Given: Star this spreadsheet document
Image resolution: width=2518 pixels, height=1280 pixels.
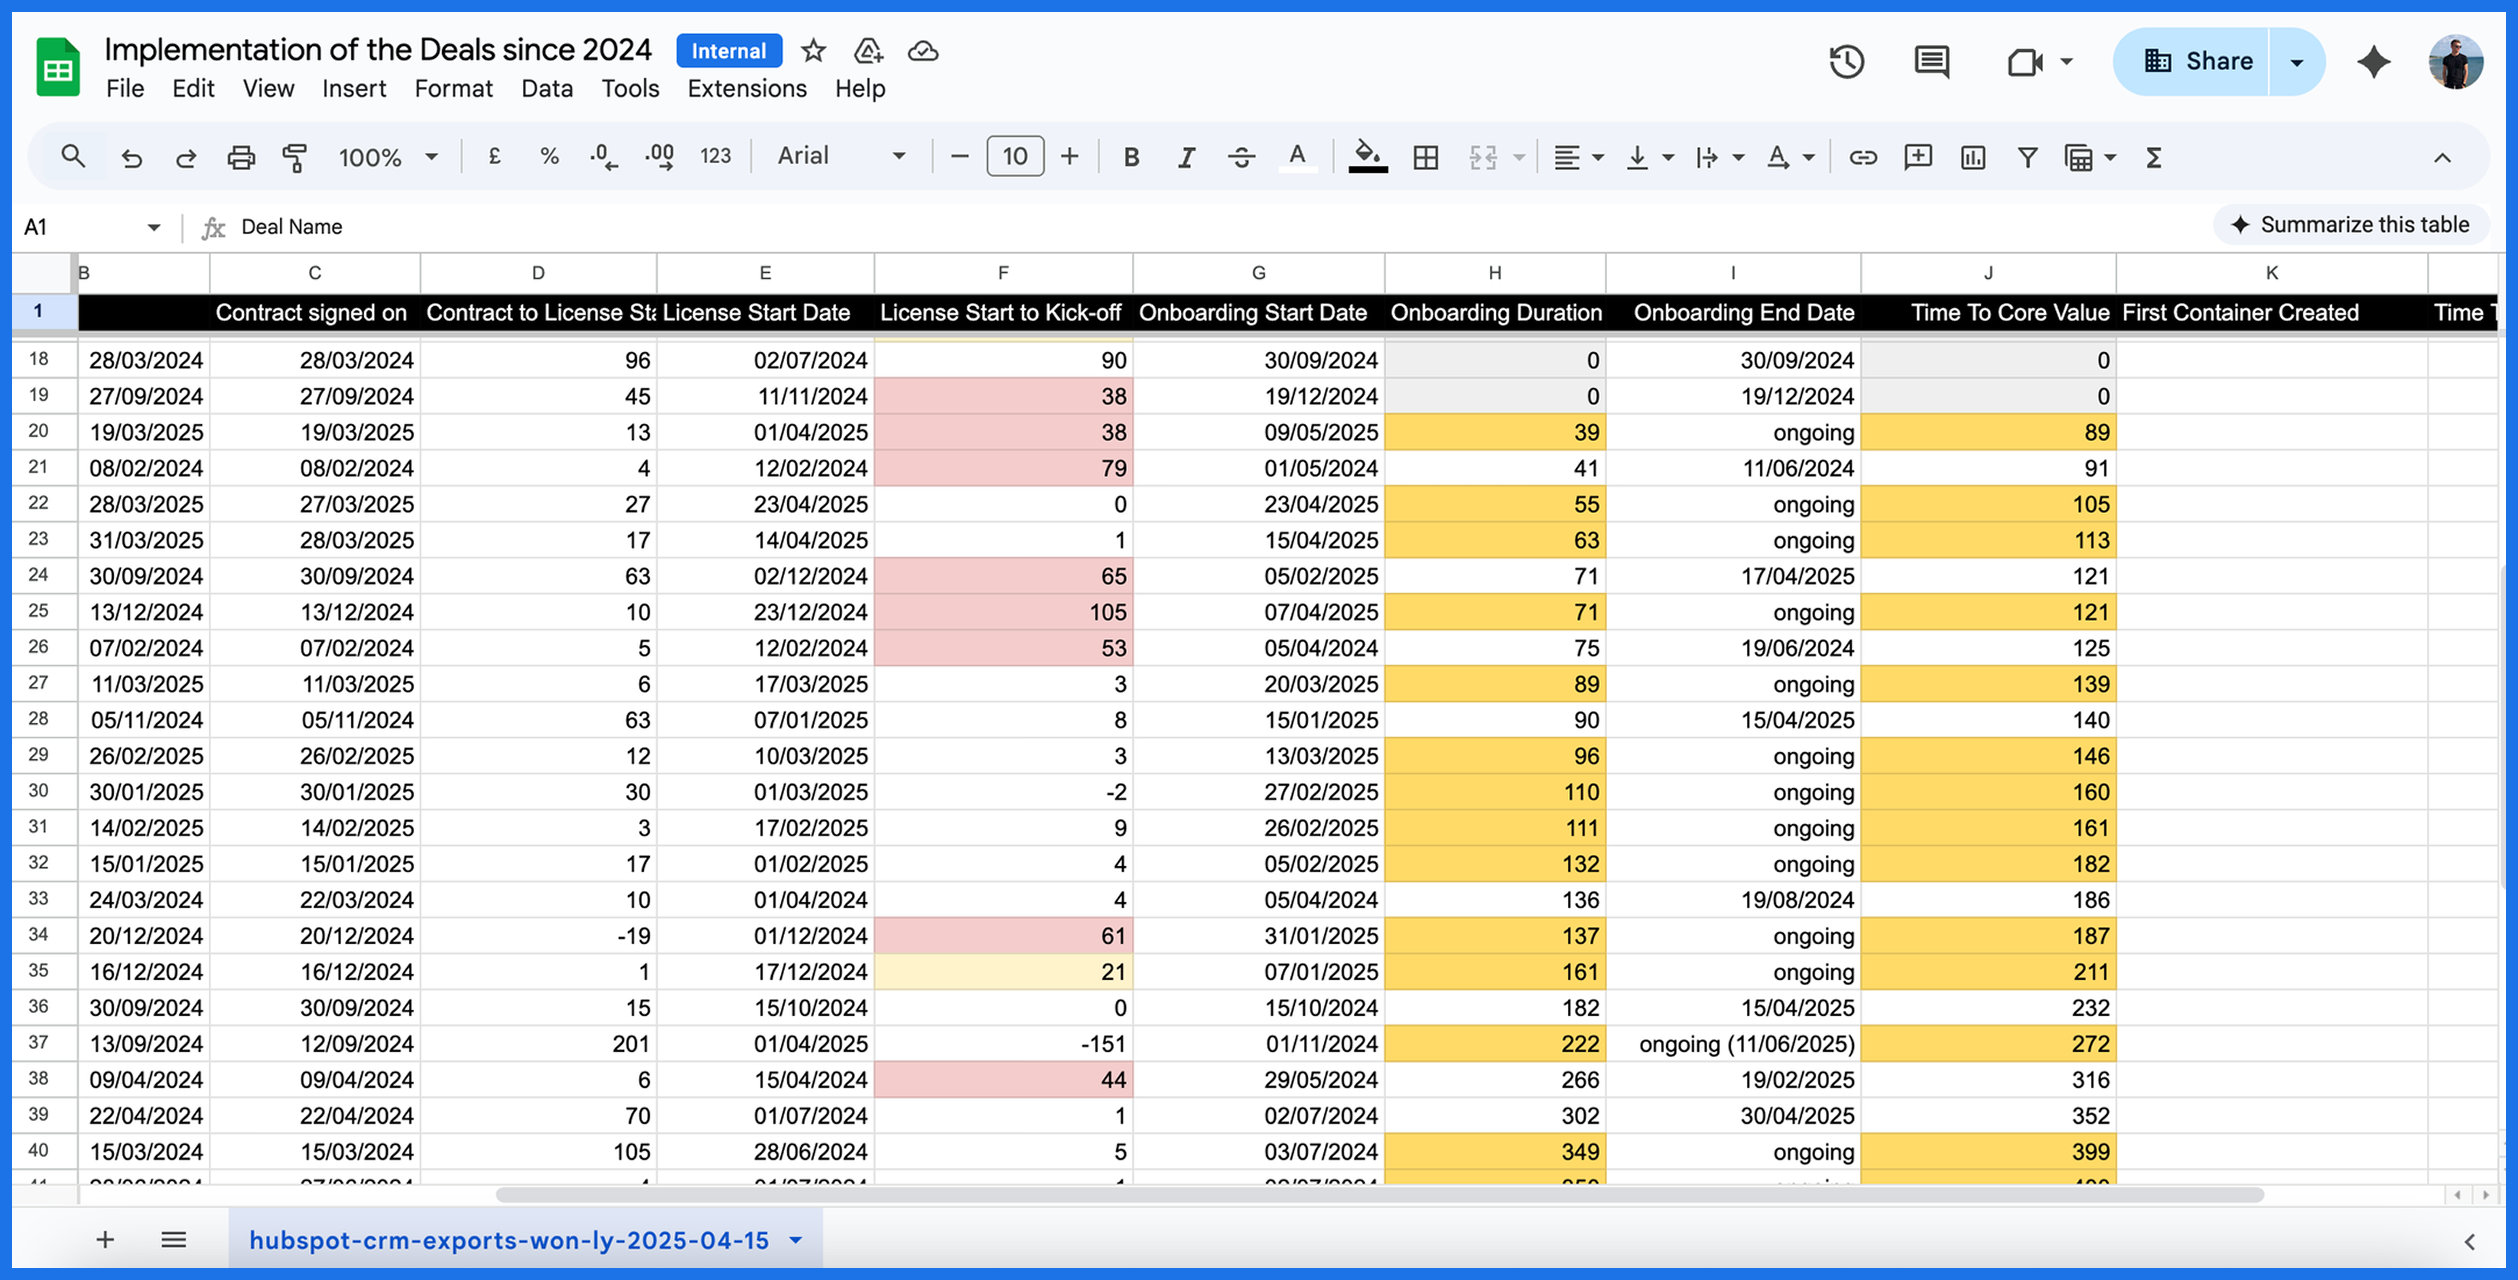Looking at the screenshot, I should coord(814,51).
